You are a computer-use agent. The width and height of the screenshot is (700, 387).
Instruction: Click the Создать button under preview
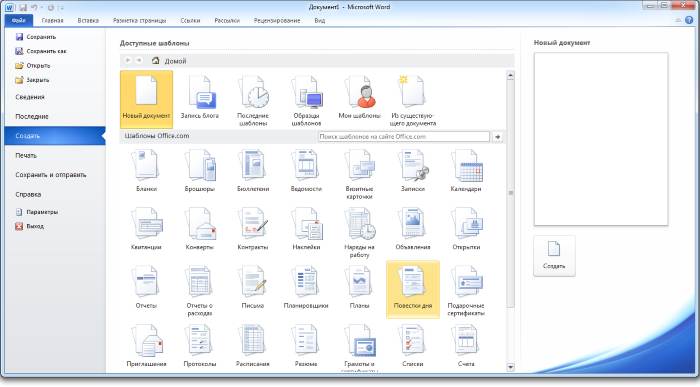554,256
